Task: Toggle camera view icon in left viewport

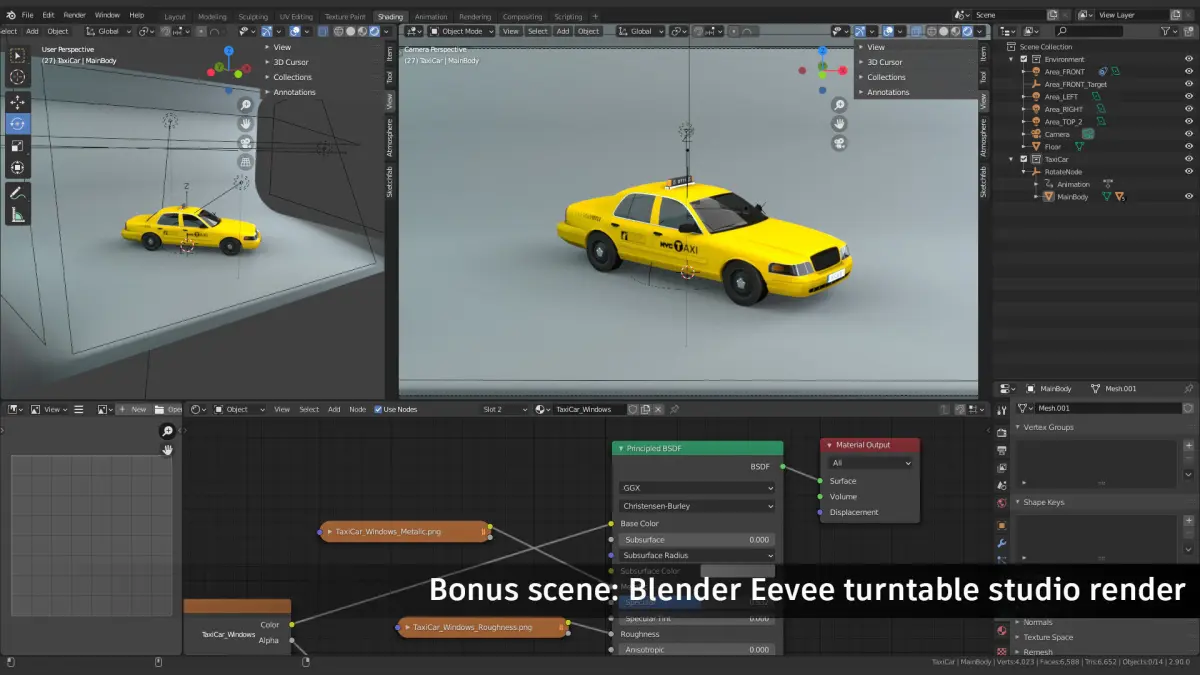Action: pos(245,143)
